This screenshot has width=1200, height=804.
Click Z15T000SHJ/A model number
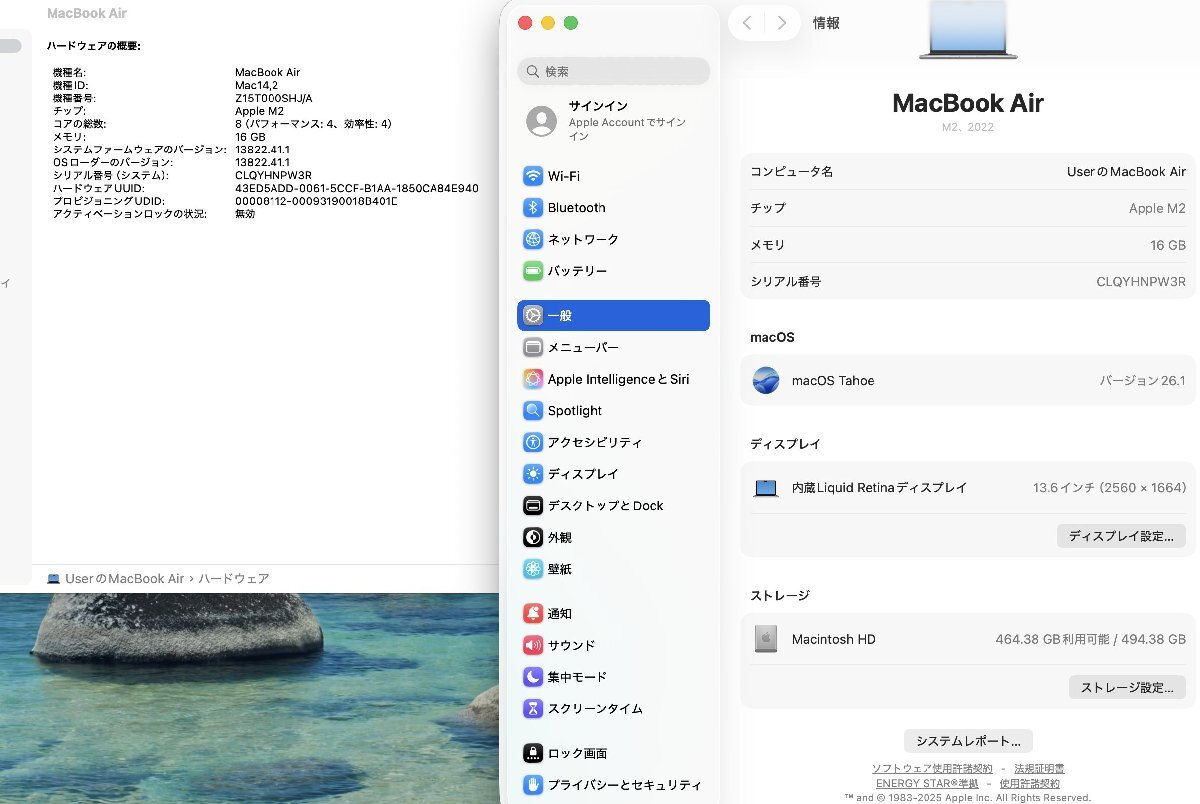coord(274,98)
